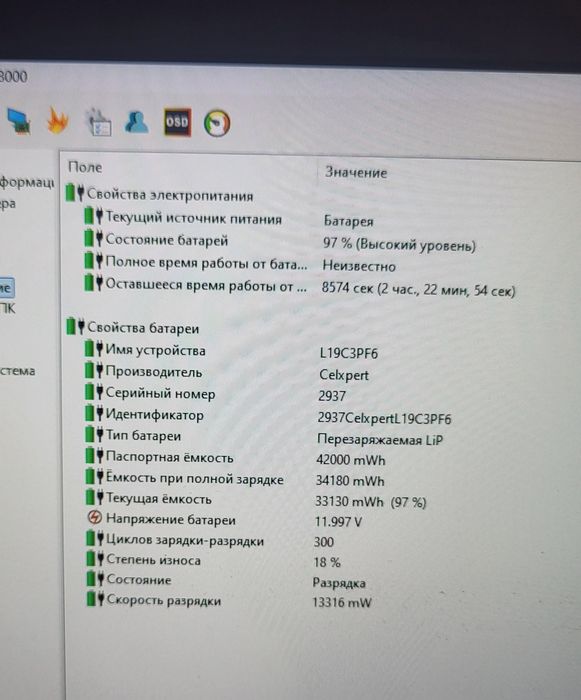Click the value 33130 mWh (97 %)
Image resolution: width=581 pixels, height=700 pixels.
pos(371,502)
